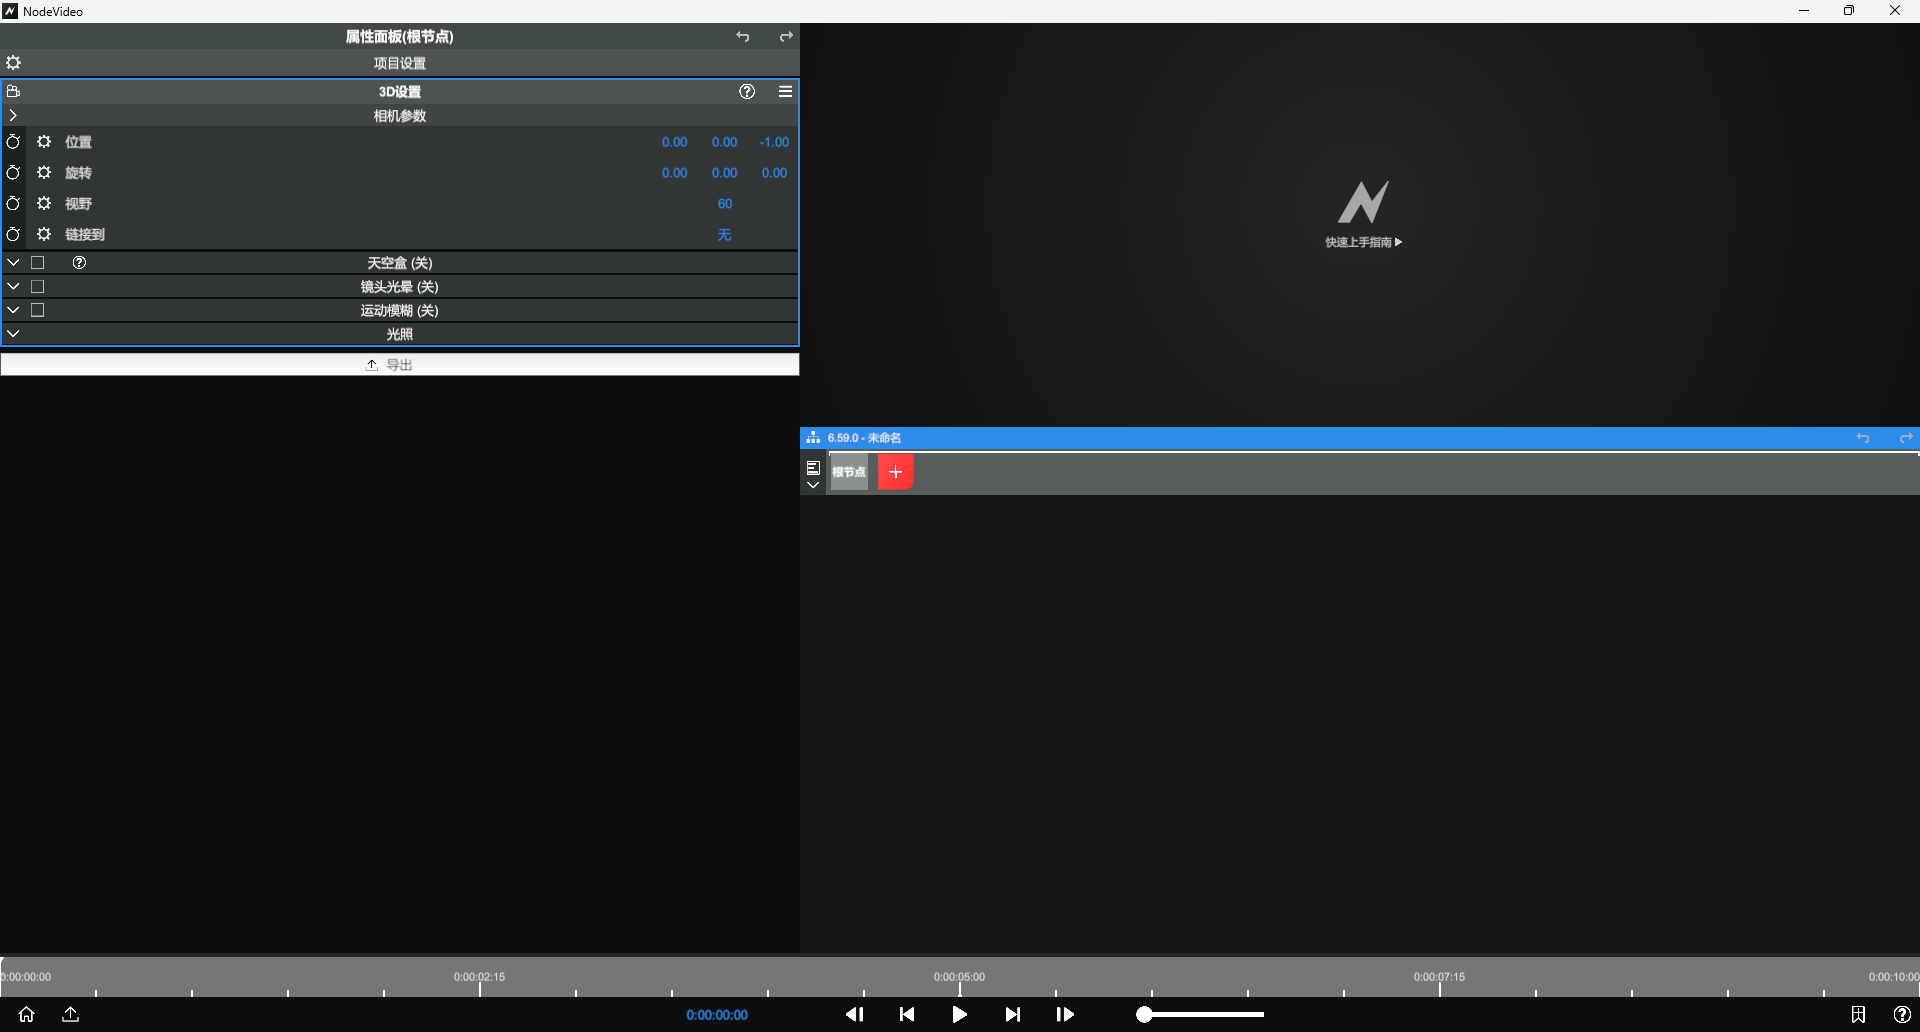Click the camera icon beside 3D设置 header

[x=13, y=91]
